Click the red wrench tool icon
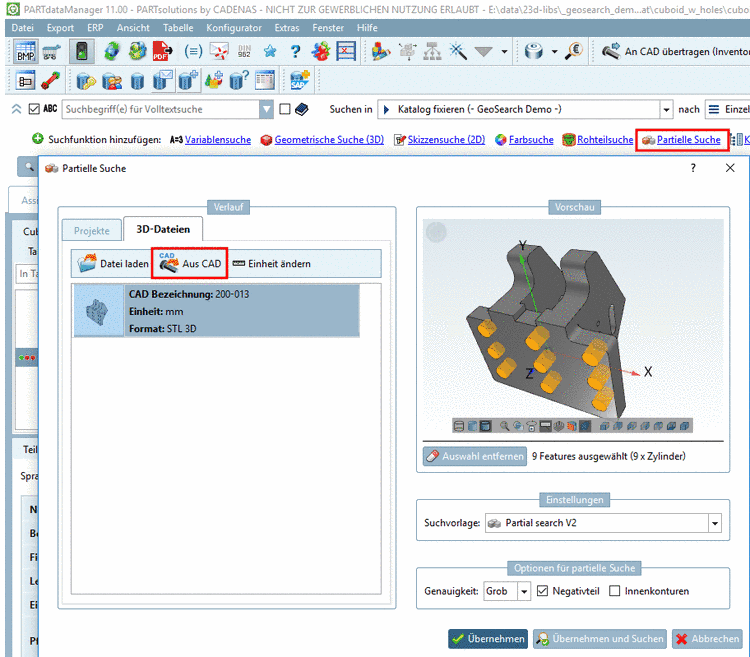 click(50, 80)
